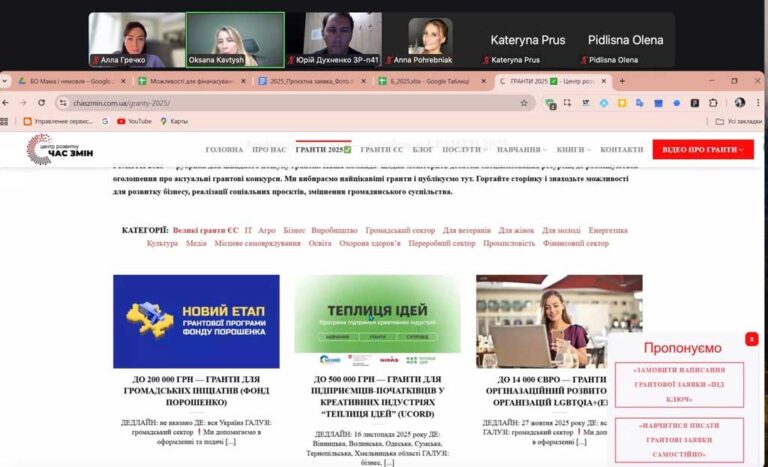Close the red Пропонуємо popup
Screen dimensions: 768x467
click(751, 339)
